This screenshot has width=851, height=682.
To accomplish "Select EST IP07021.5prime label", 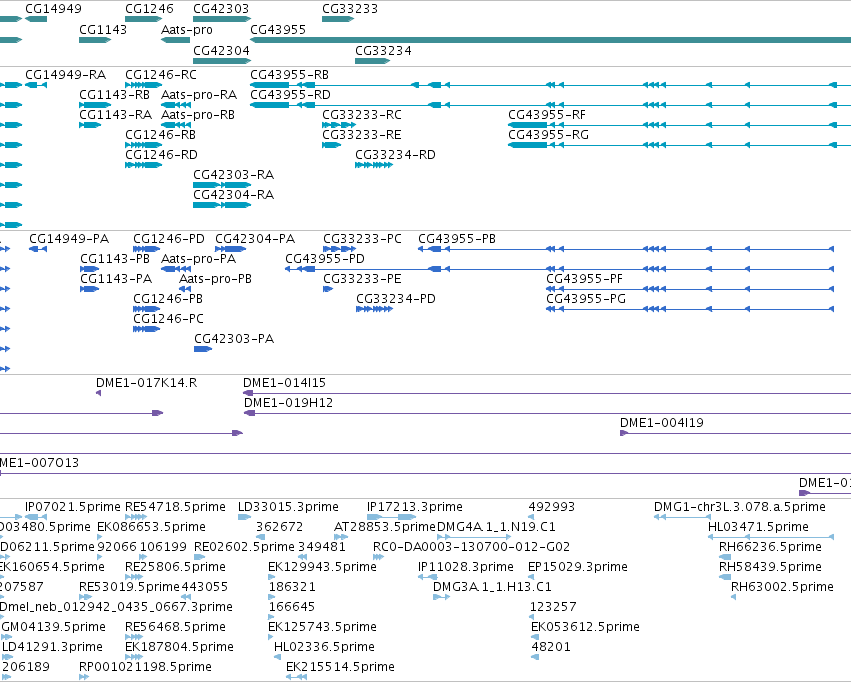I will [73, 507].
